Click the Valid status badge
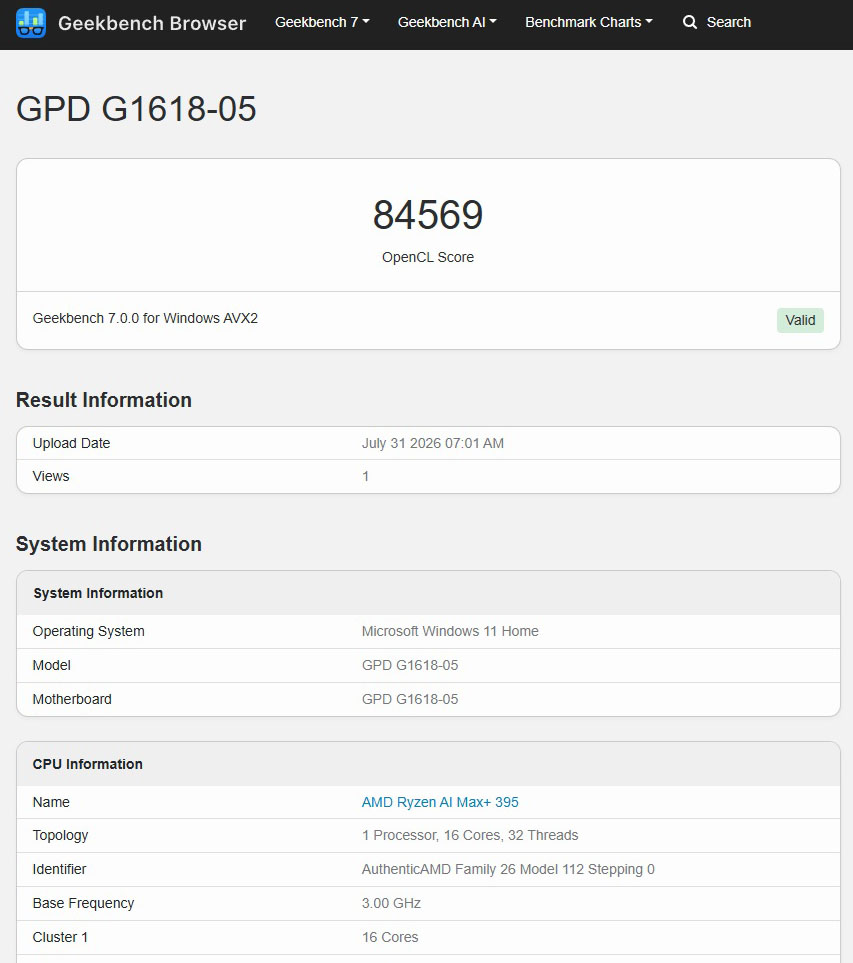Image resolution: width=853 pixels, height=963 pixels. (x=800, y=321)
